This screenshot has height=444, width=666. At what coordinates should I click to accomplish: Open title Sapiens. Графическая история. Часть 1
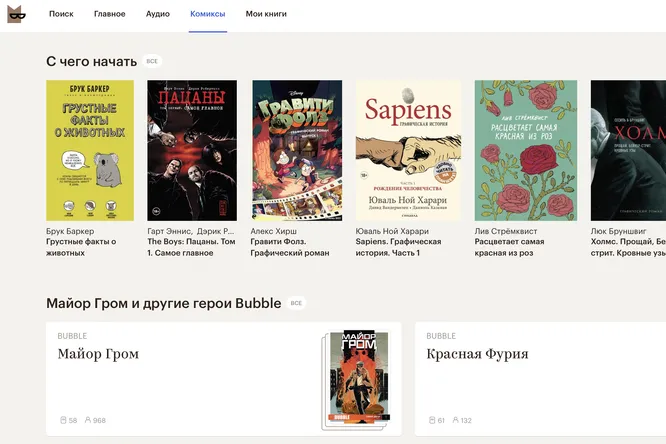[398, 247]
